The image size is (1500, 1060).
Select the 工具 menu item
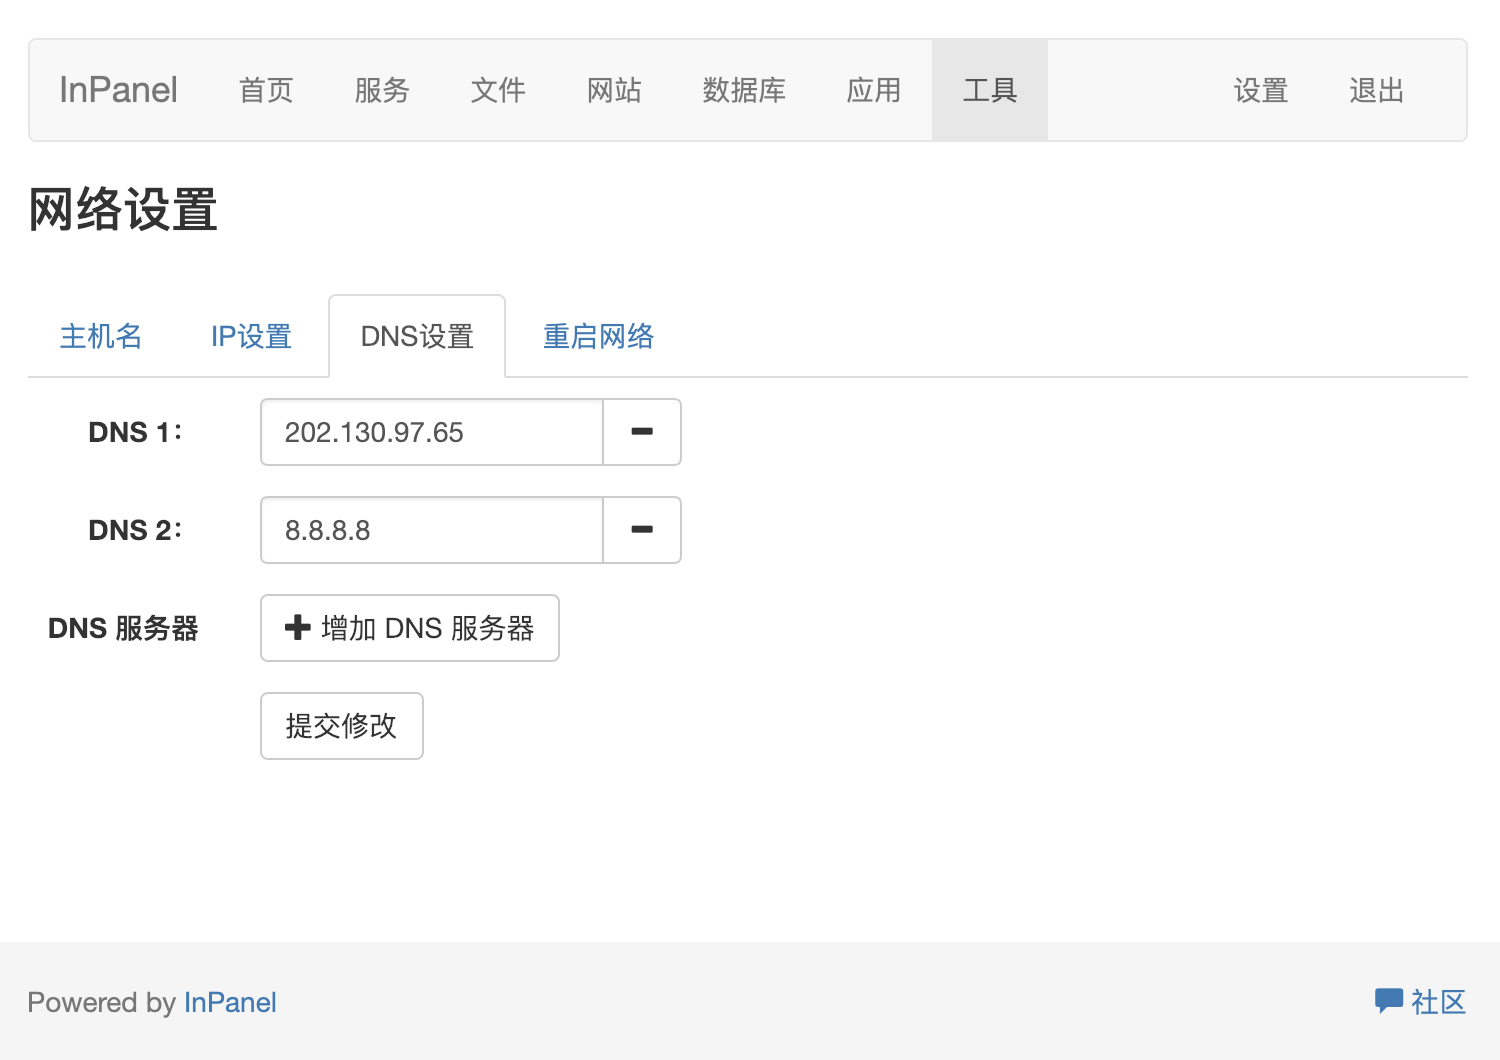pos(989,90)
